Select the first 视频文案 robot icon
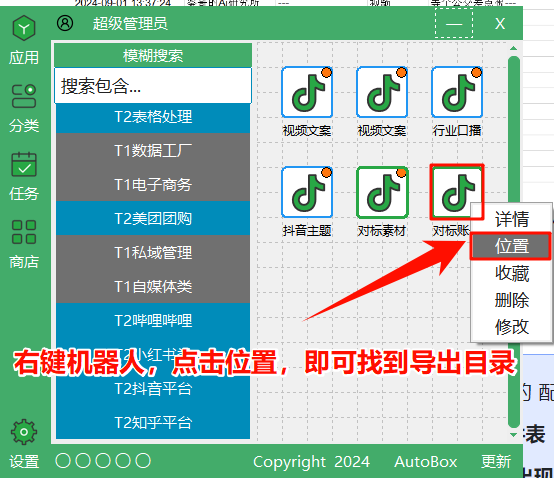554x478 pixels. point(307,92)
